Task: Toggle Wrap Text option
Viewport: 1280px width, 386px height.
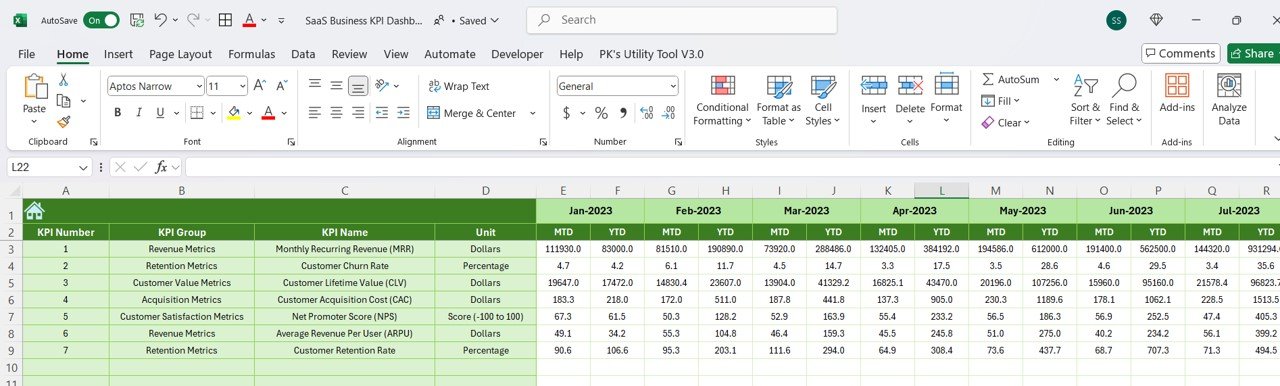Action: 459,86
